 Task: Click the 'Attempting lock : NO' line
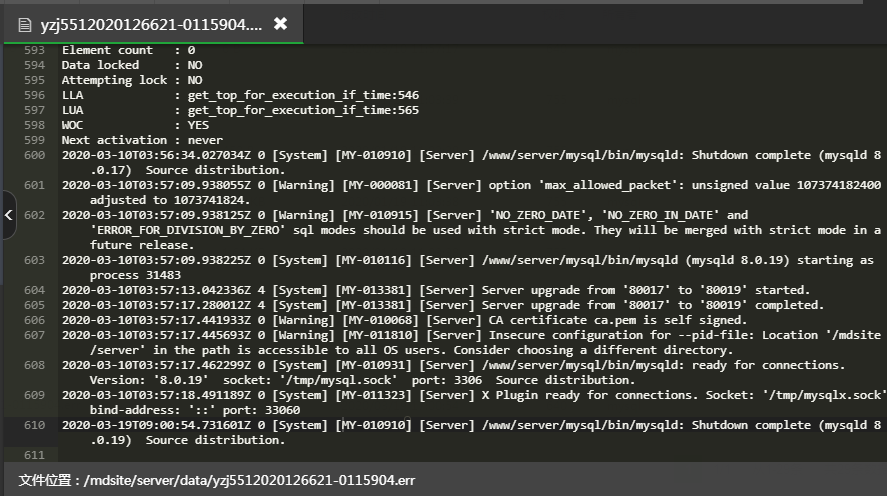[132, 80]
